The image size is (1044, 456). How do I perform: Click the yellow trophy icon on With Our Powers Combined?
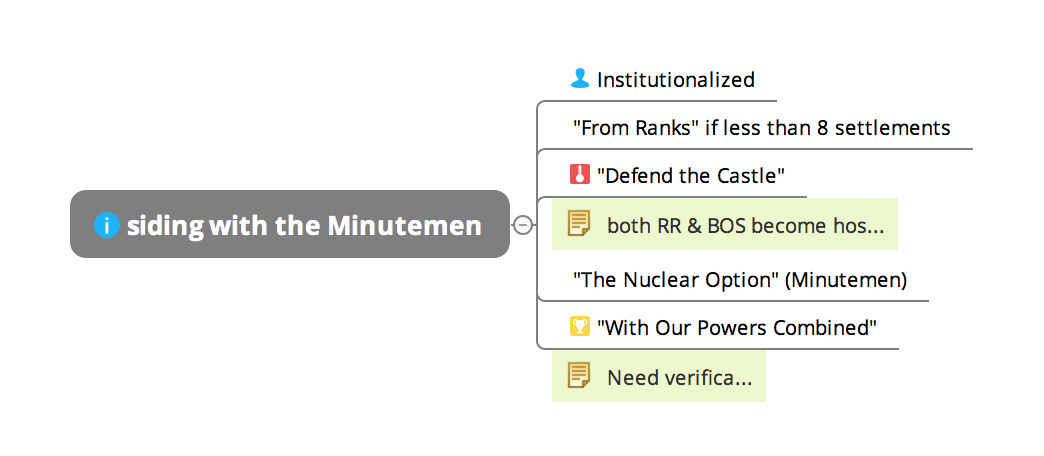tap(579, 326)
